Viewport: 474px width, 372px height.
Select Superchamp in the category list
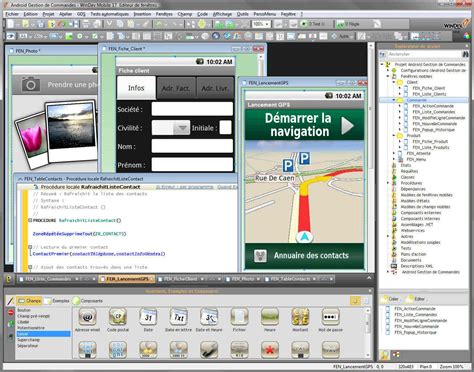click(28, 340)
